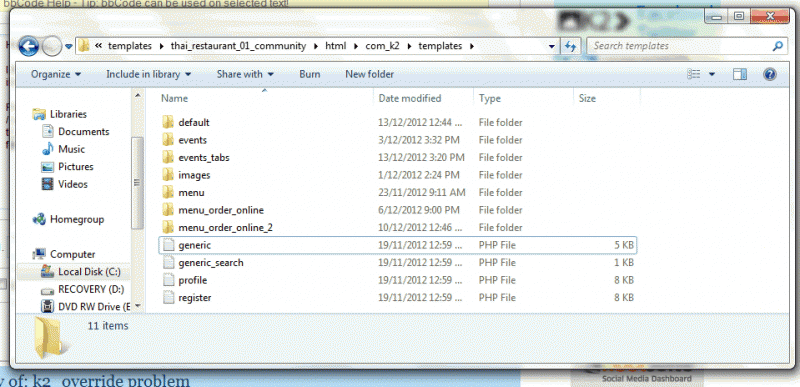Select RECOVERY (D:) drive

[91, 289]
